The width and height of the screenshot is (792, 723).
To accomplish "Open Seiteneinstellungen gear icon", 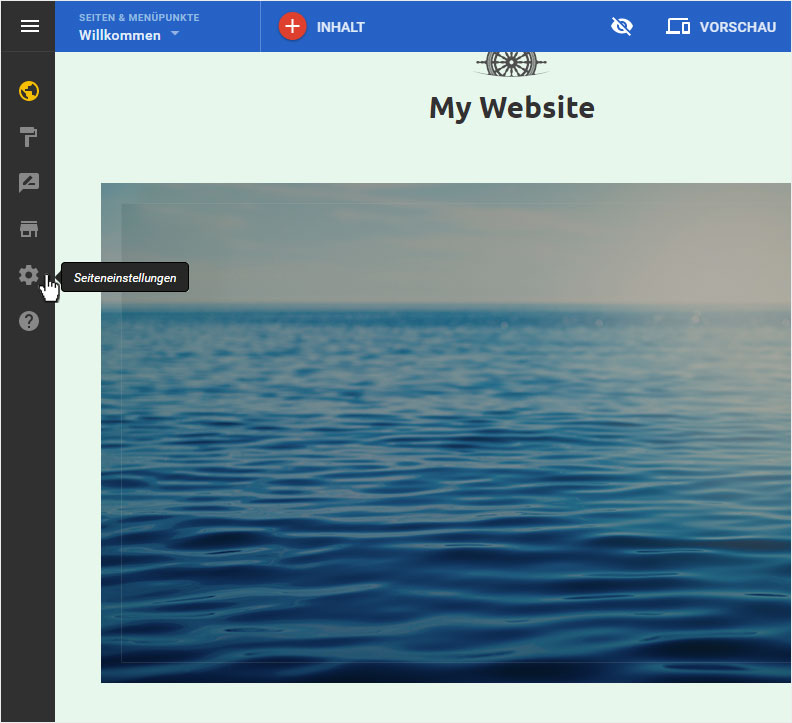I will tap(29, 275).
